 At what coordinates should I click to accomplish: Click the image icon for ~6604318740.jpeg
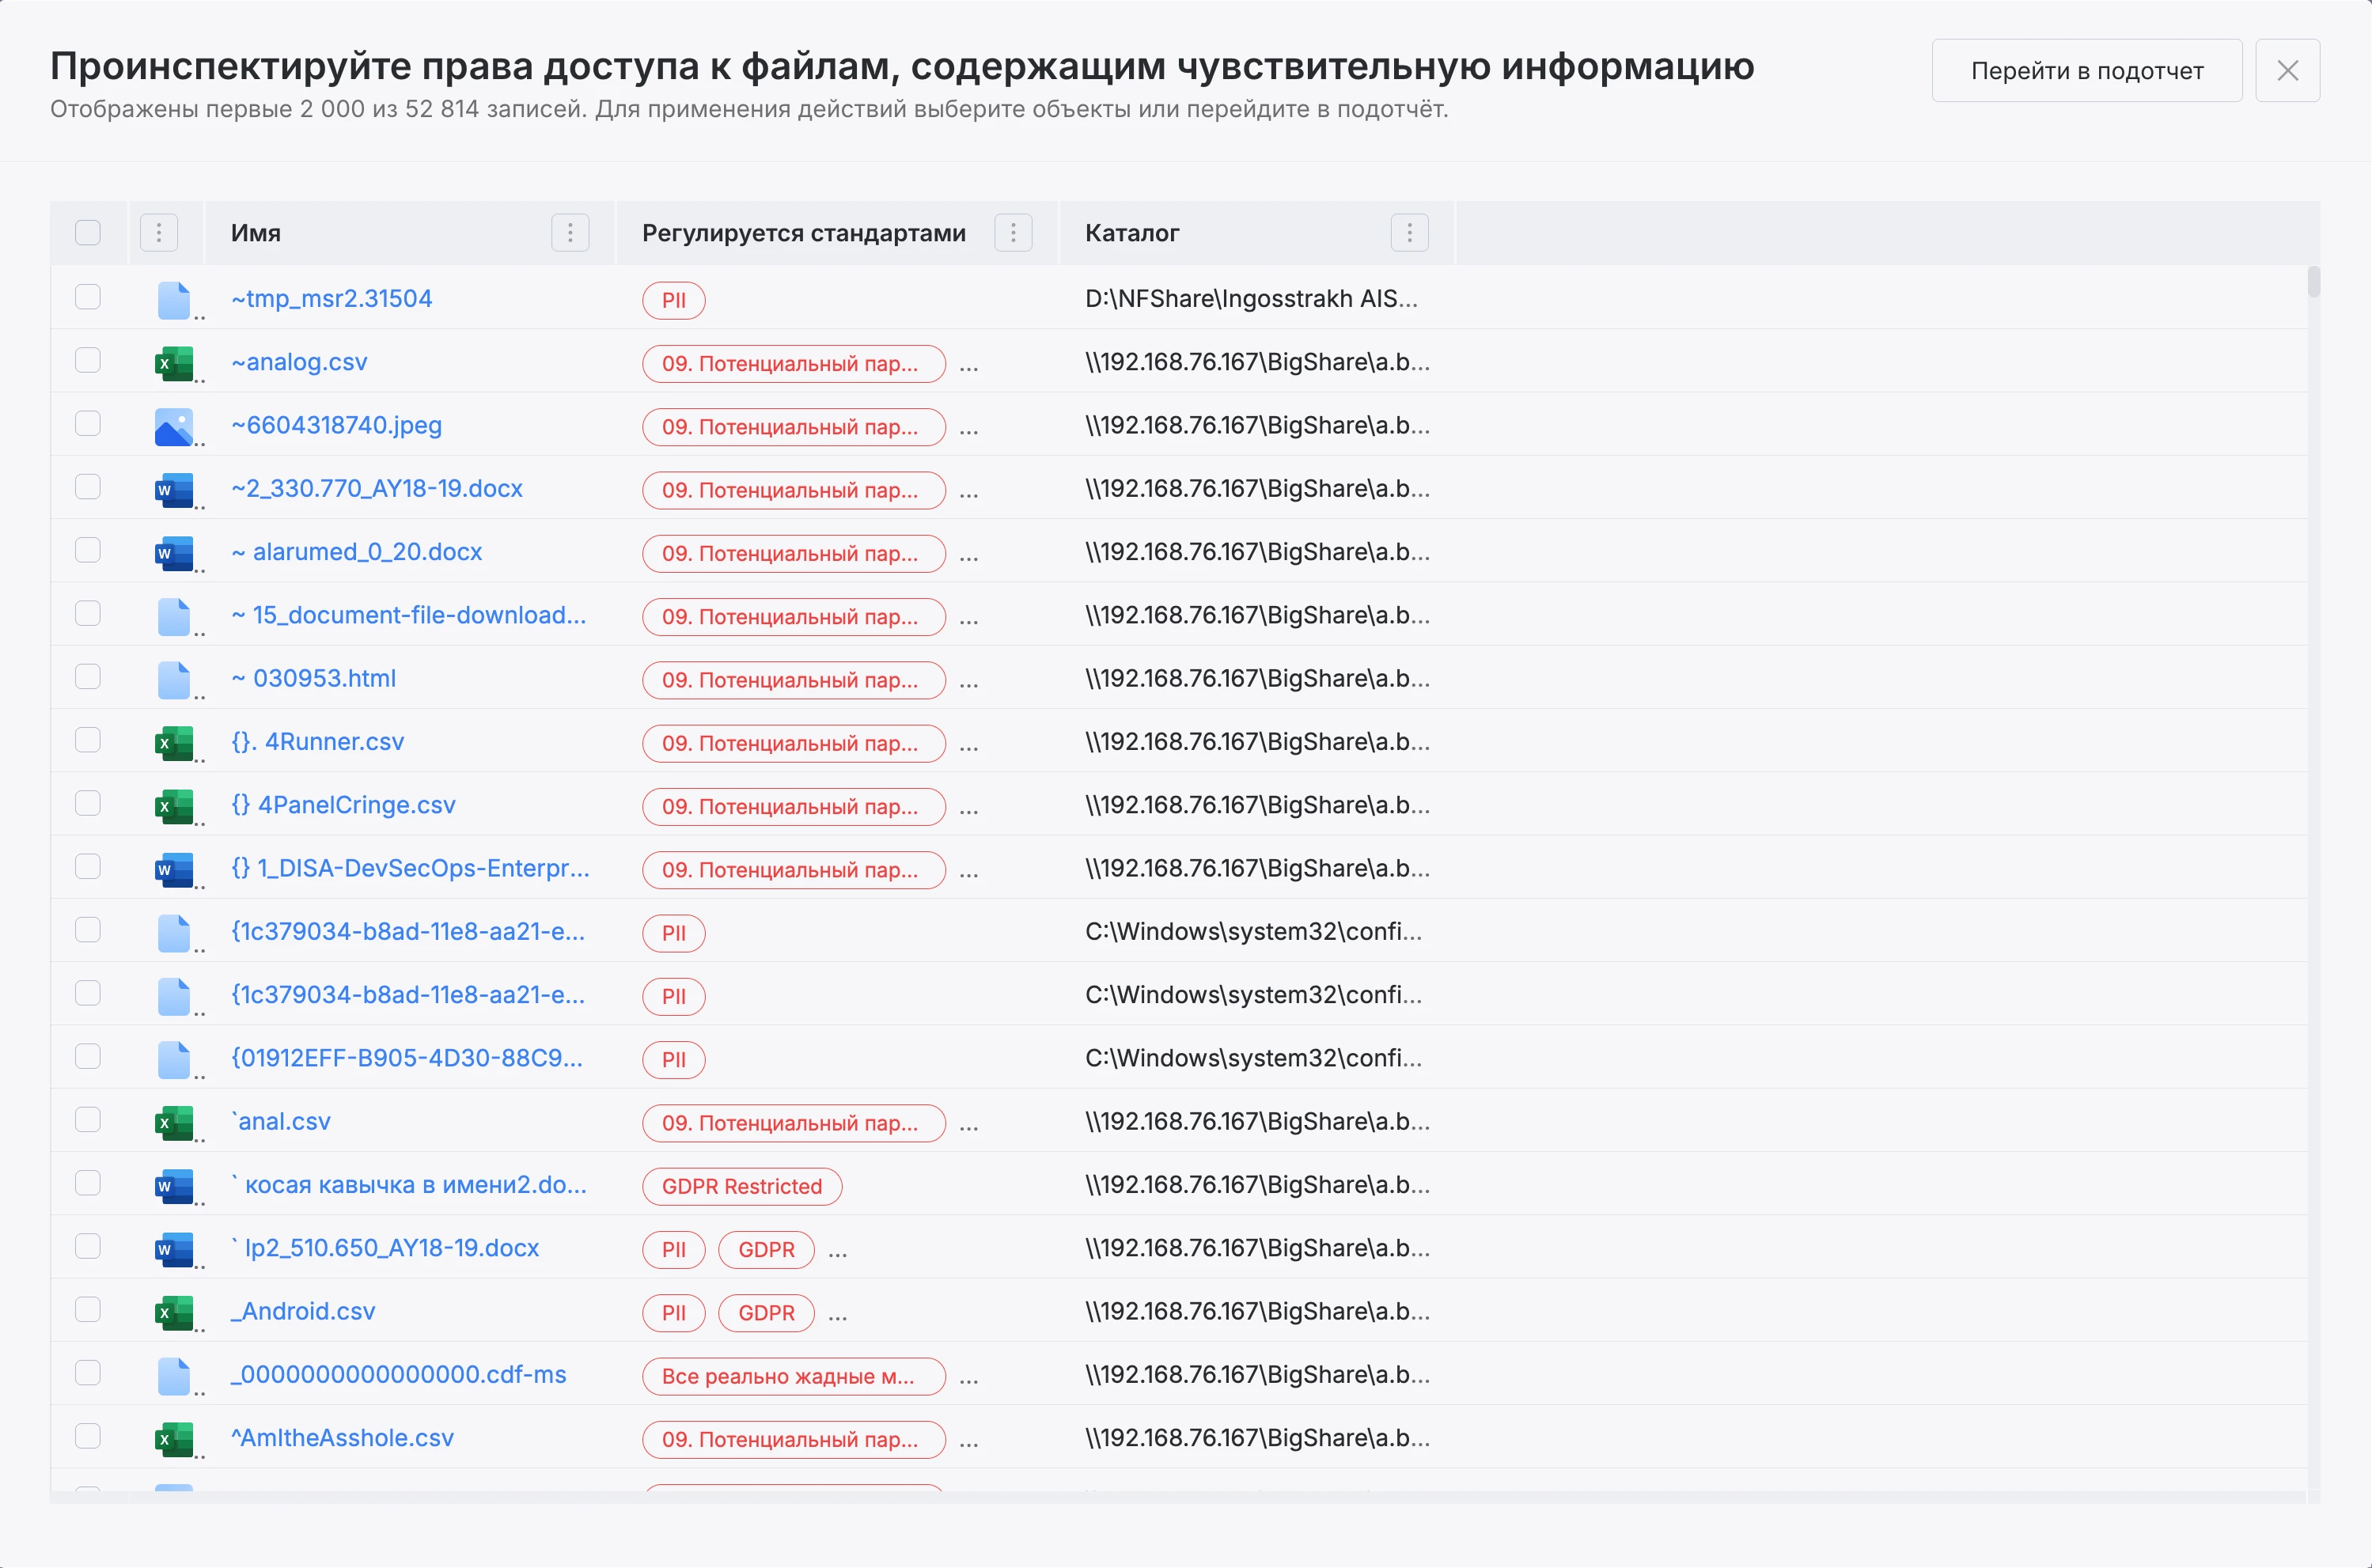[x=174, y=427]
